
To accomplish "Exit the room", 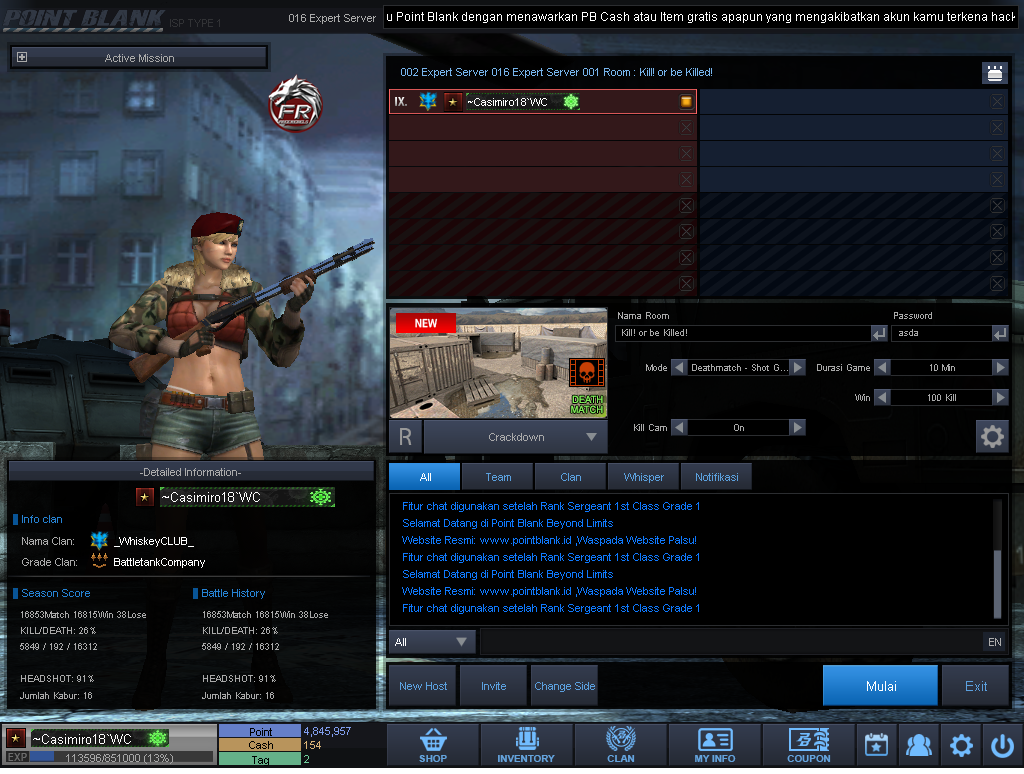I will [976, 686].
